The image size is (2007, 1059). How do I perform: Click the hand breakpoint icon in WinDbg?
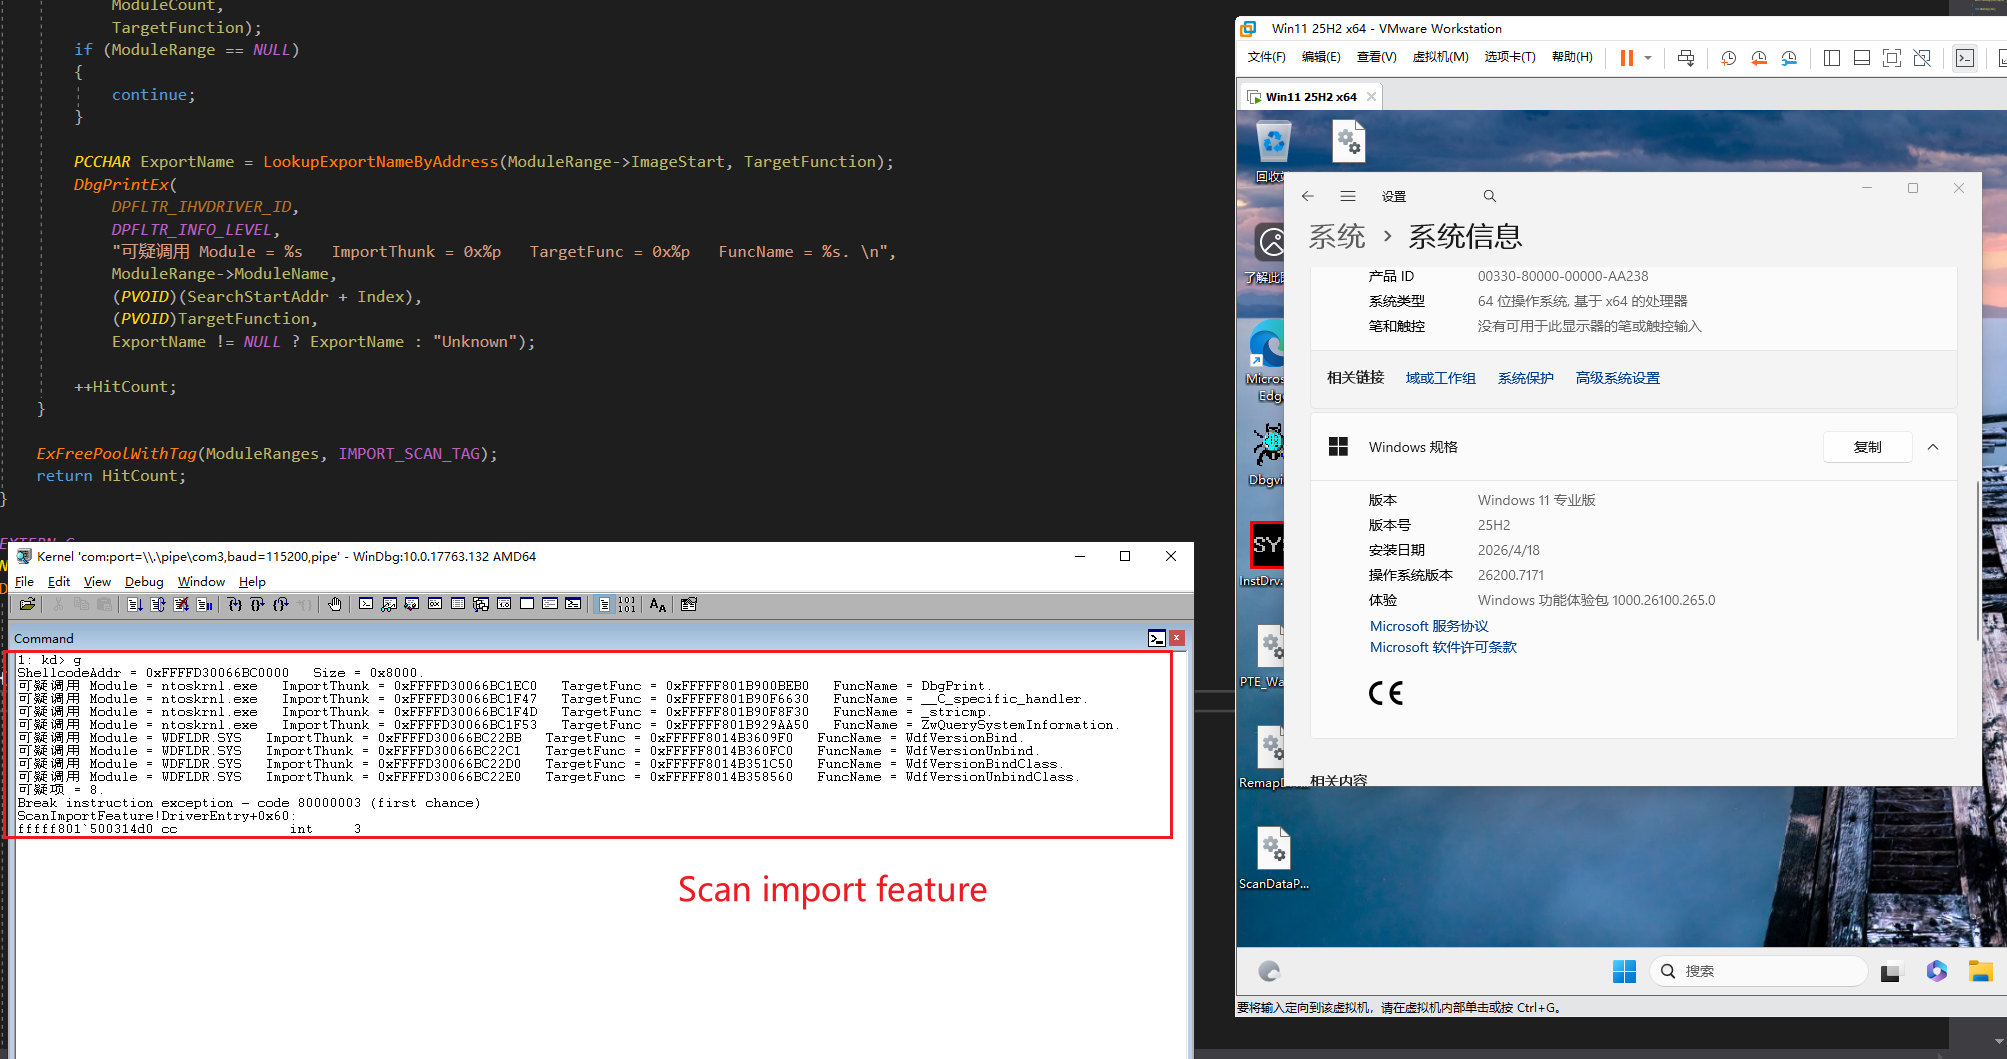pos(334,604)
